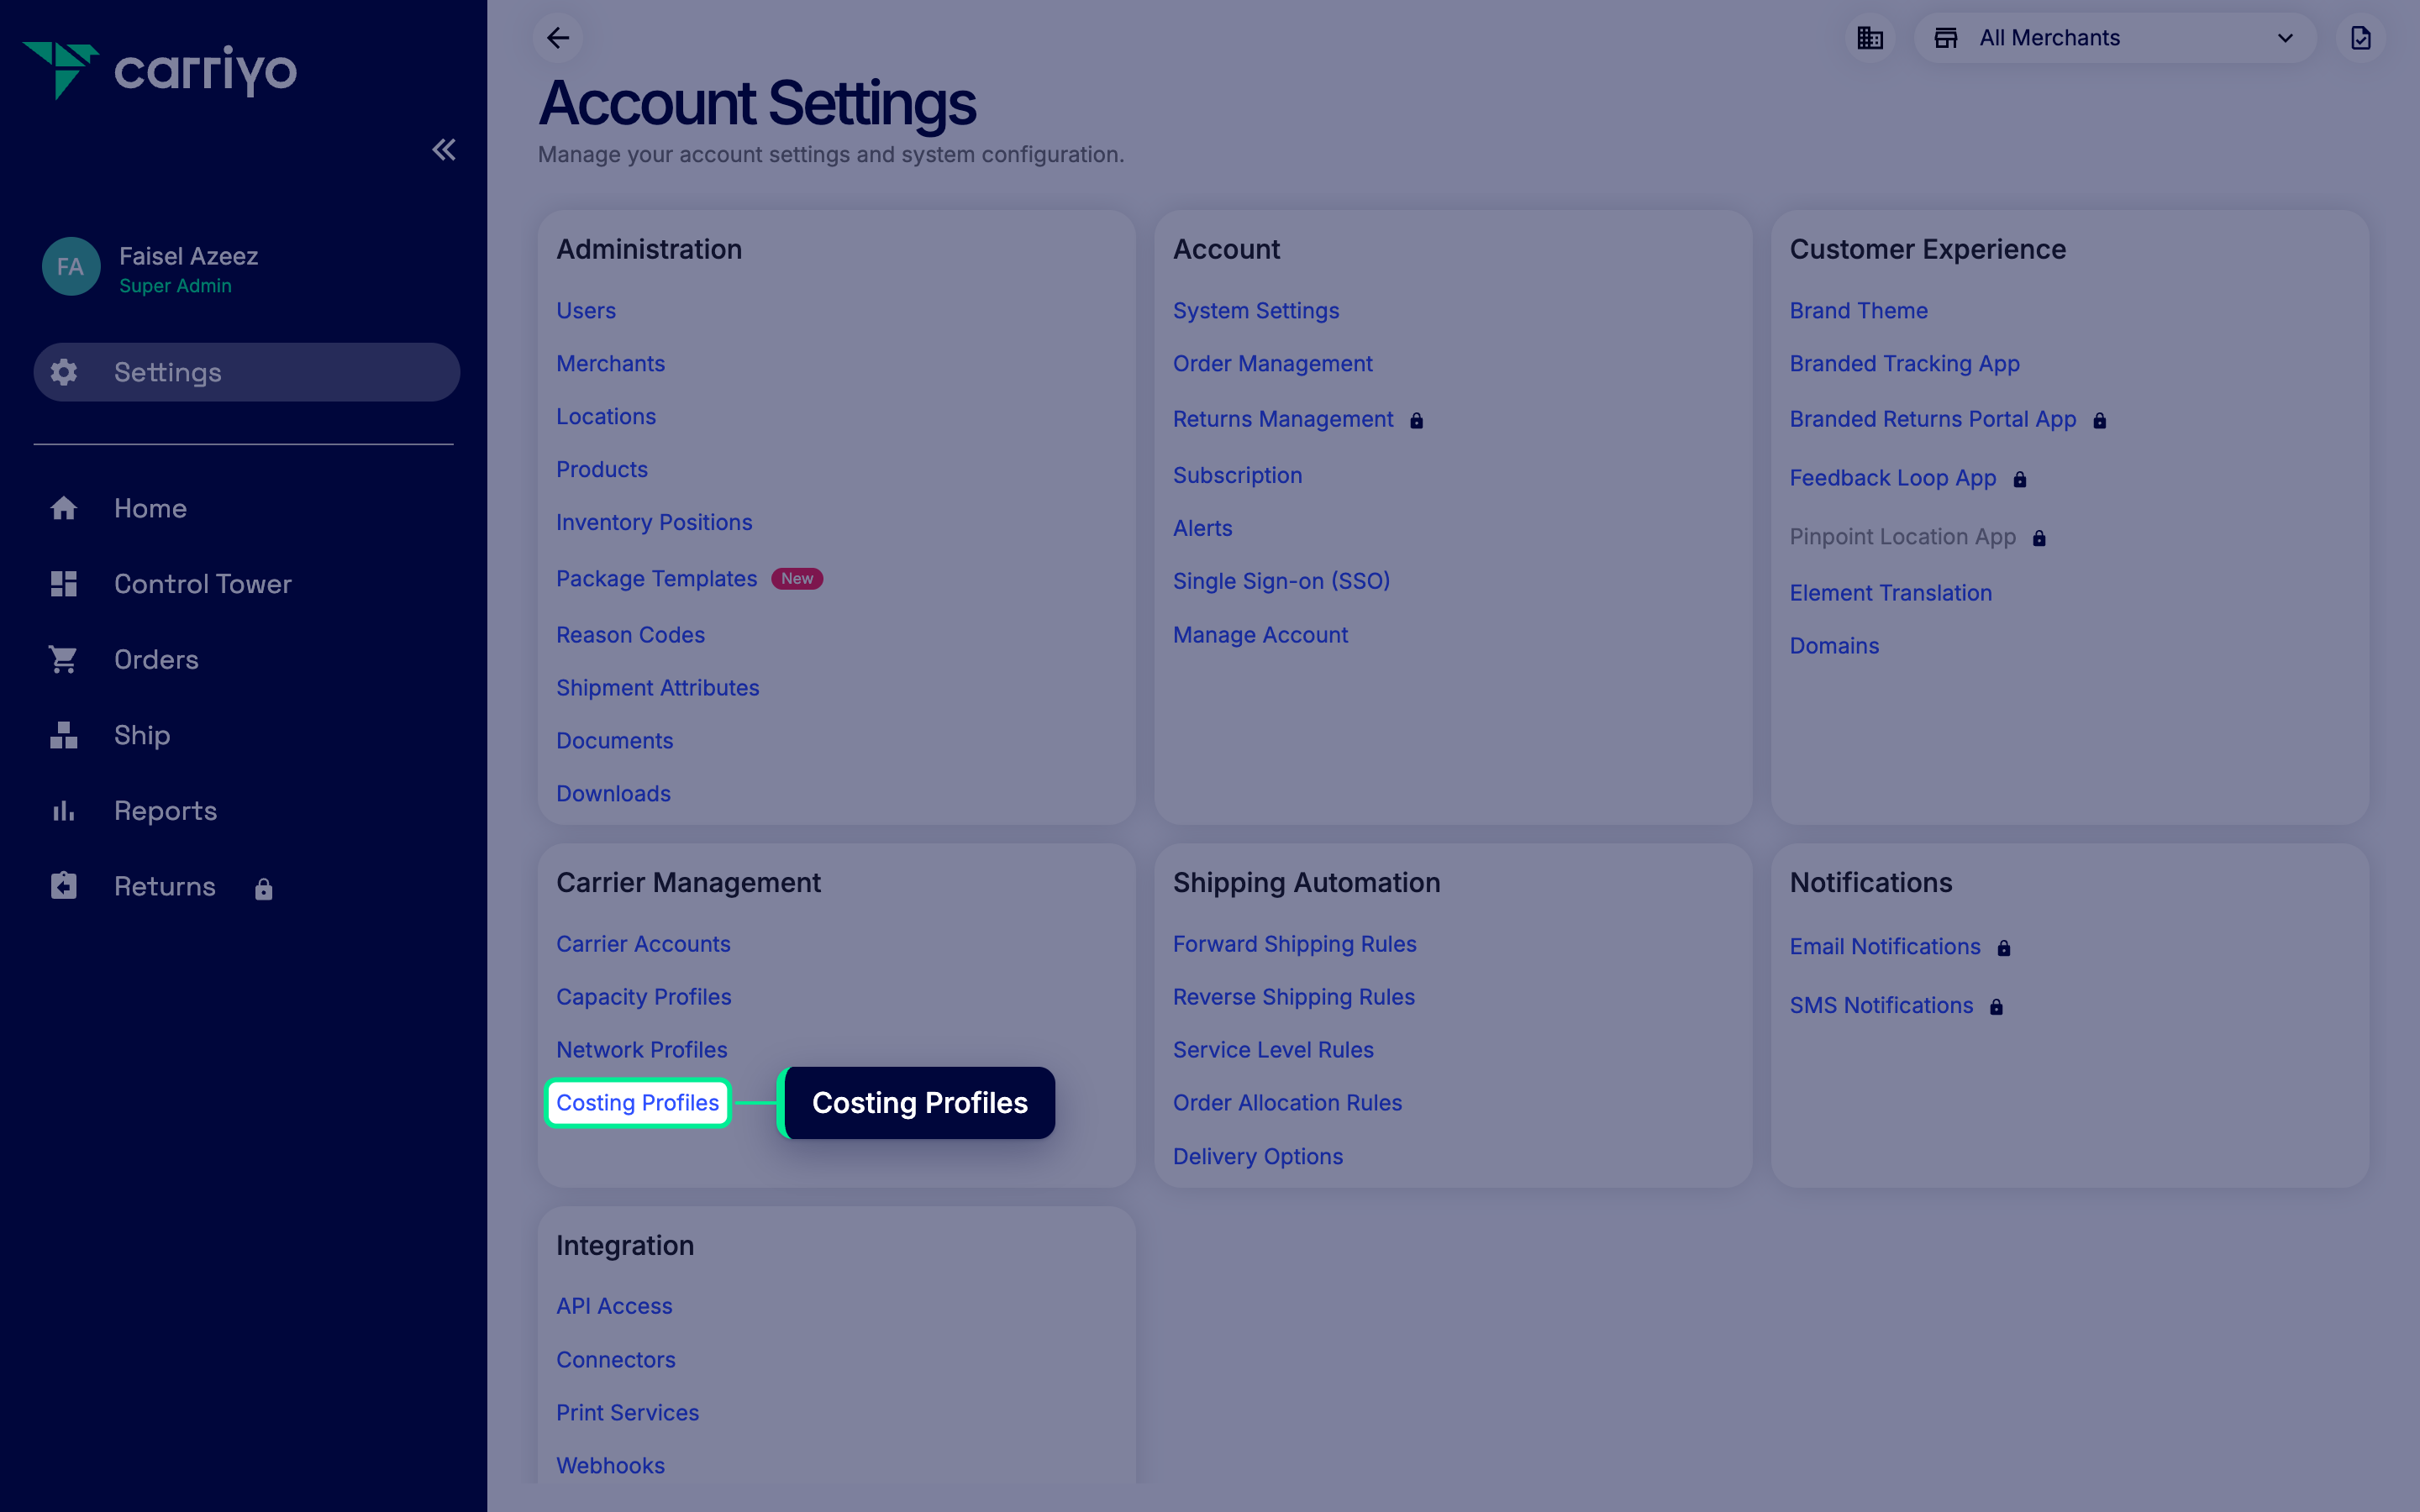The height and width of the screenshot is (1512, 2420).
Task: Go to Locations settings
Action: point(606,417)
